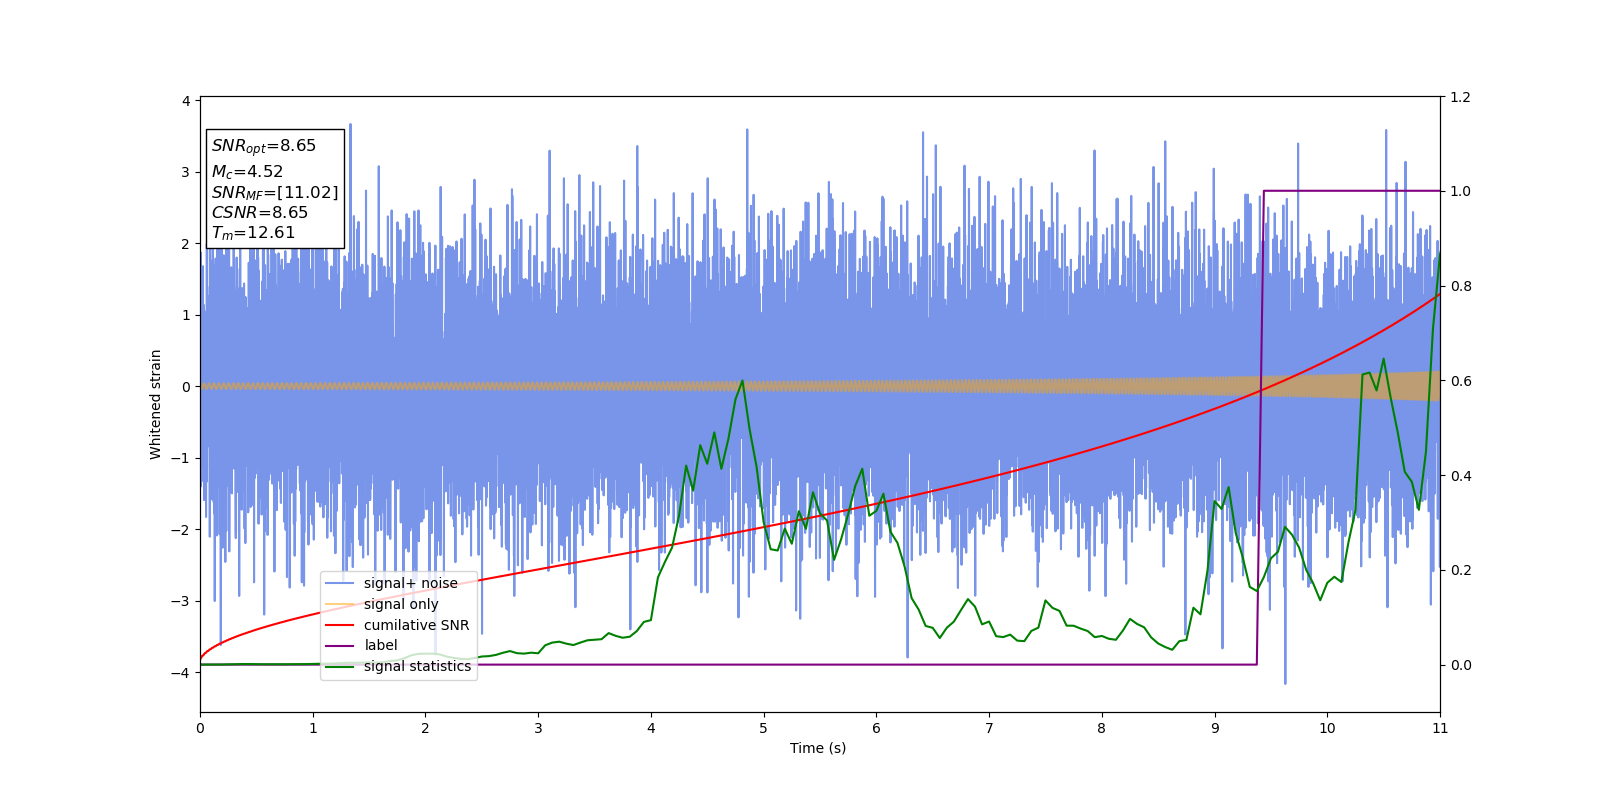Click the x-axis tick label 0
Image resolution: width=1600 pixels, height=800 pixels.
click(200, 728)
